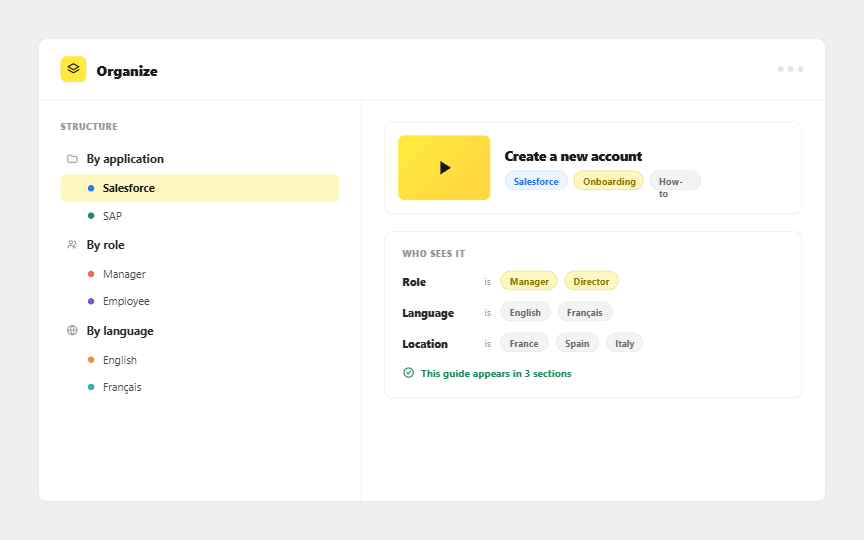The width and height of the screenshot is (864, 540).
Task: Click the Location condition label
Action: click(x=425, y=344)
